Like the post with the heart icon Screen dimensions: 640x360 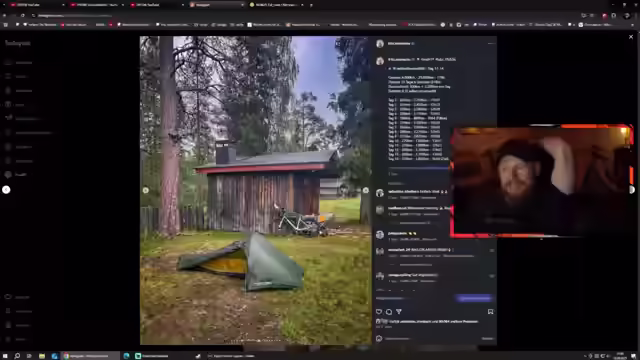[x=379, y=312]
